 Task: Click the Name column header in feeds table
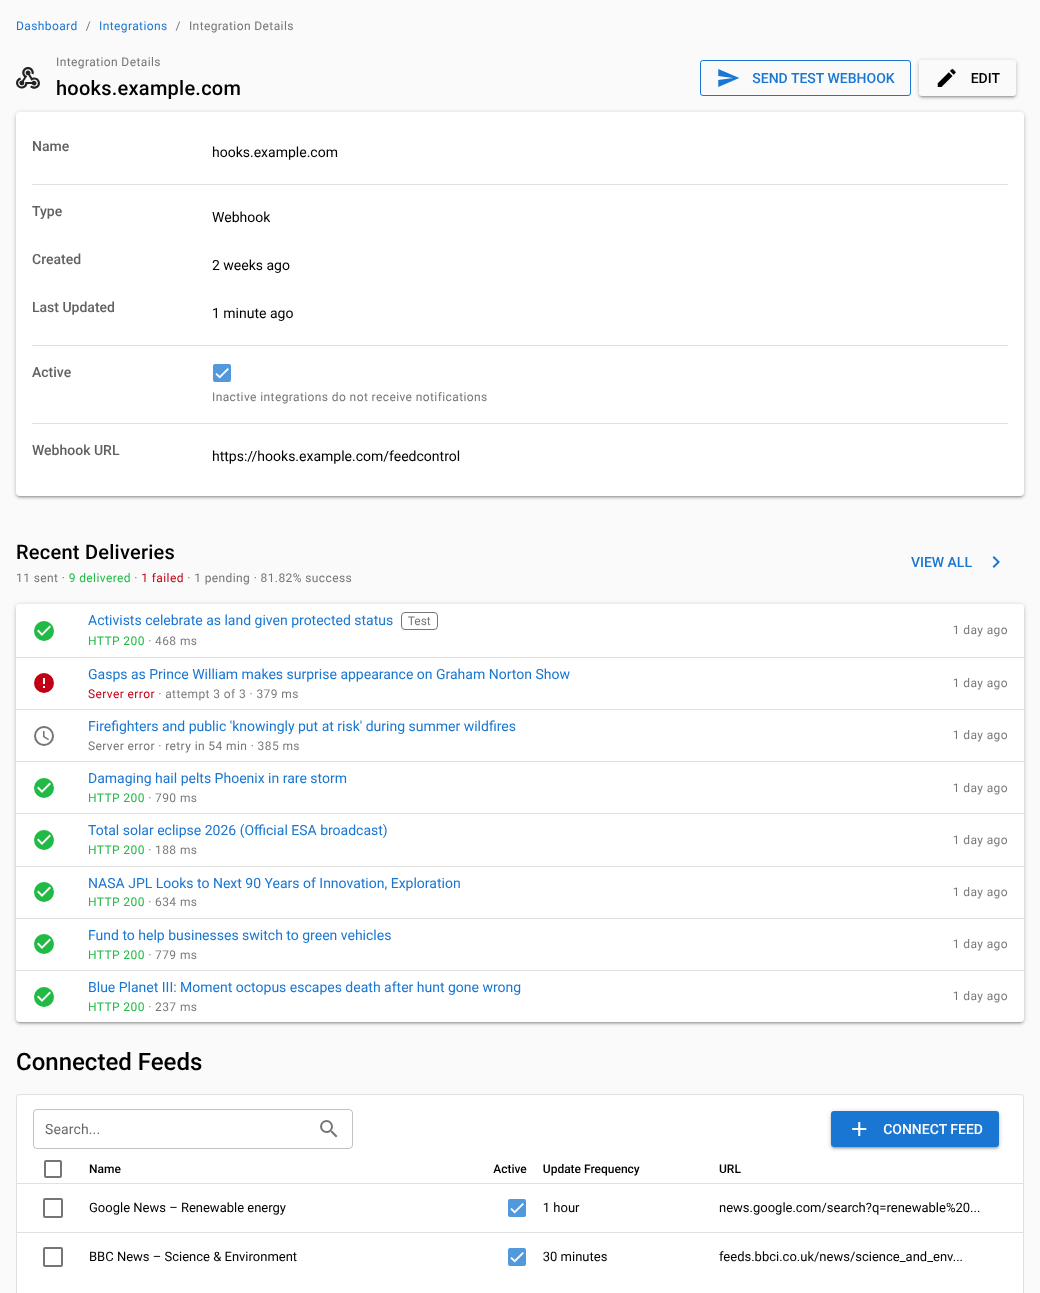pyautogui.click(x=105, y=1169)
